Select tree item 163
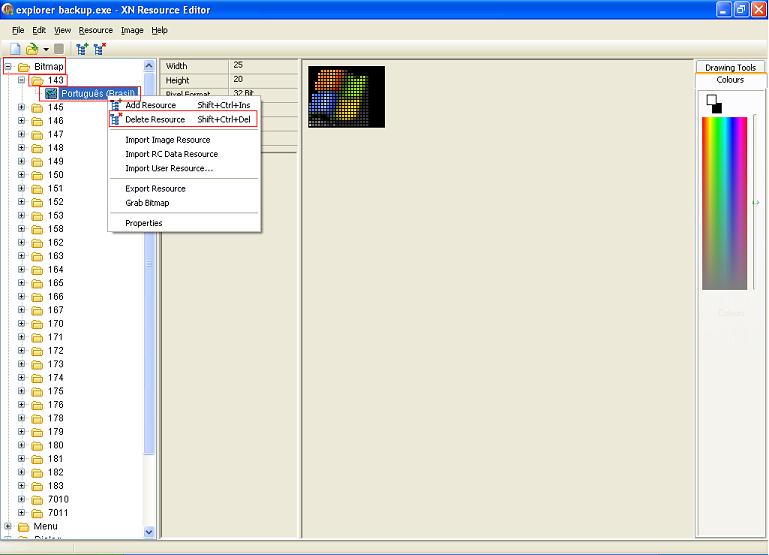The width and height of the screenshot is (769, 555). click(x=55, y=256)
